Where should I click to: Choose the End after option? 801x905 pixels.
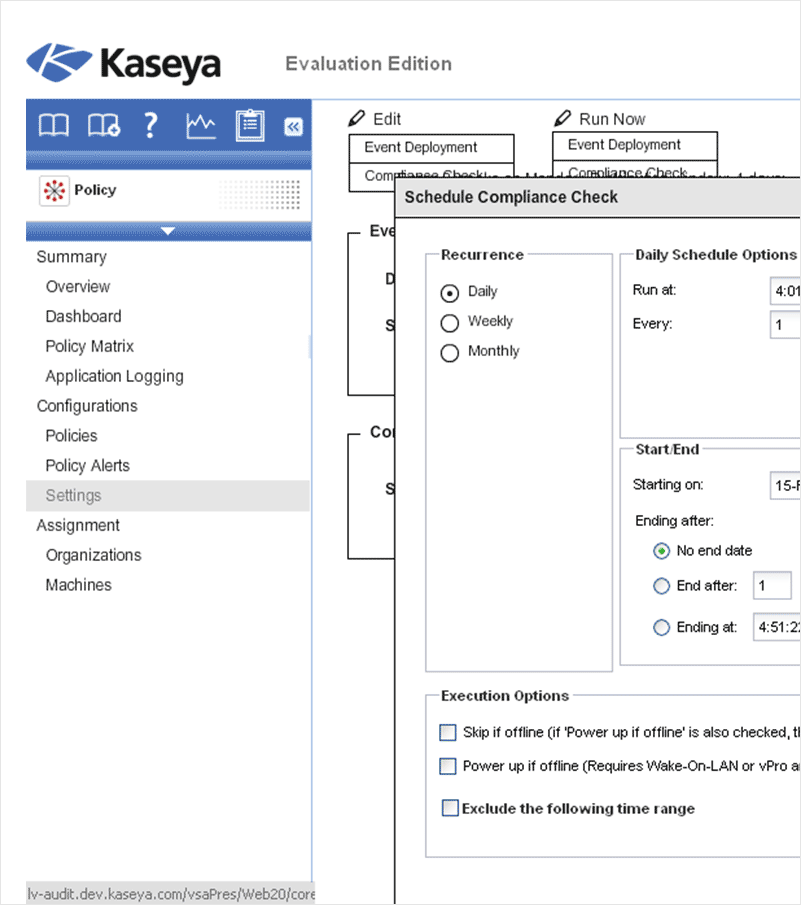[661, 586]
